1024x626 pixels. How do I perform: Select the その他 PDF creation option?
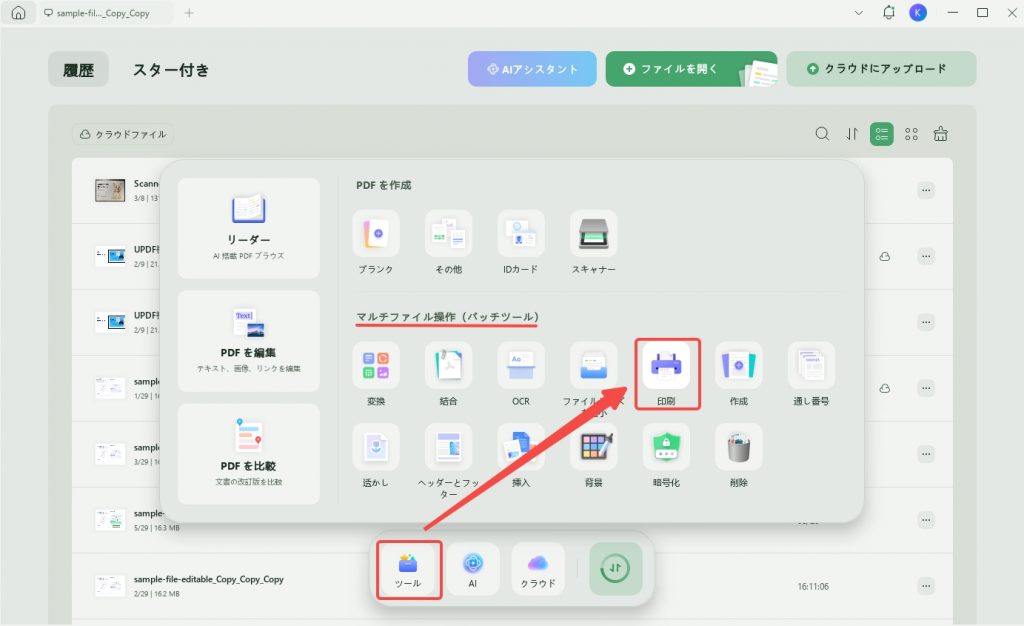point(448,234)
